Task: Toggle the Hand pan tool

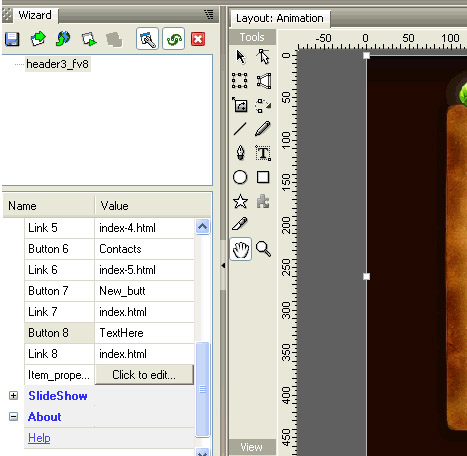Action: (x=241, y=249)
